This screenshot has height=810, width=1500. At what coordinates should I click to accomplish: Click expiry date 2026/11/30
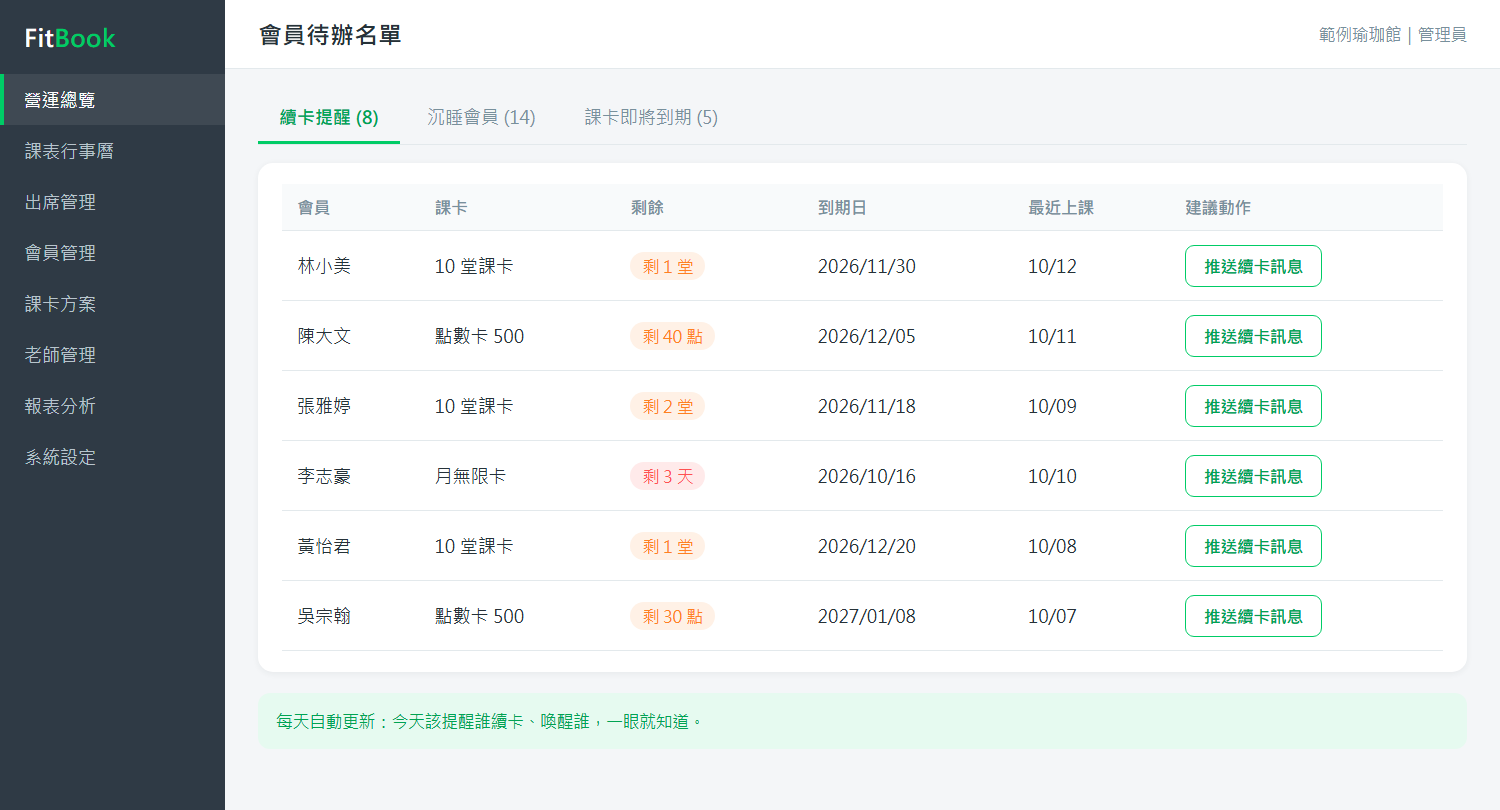(x=866, y=266)
